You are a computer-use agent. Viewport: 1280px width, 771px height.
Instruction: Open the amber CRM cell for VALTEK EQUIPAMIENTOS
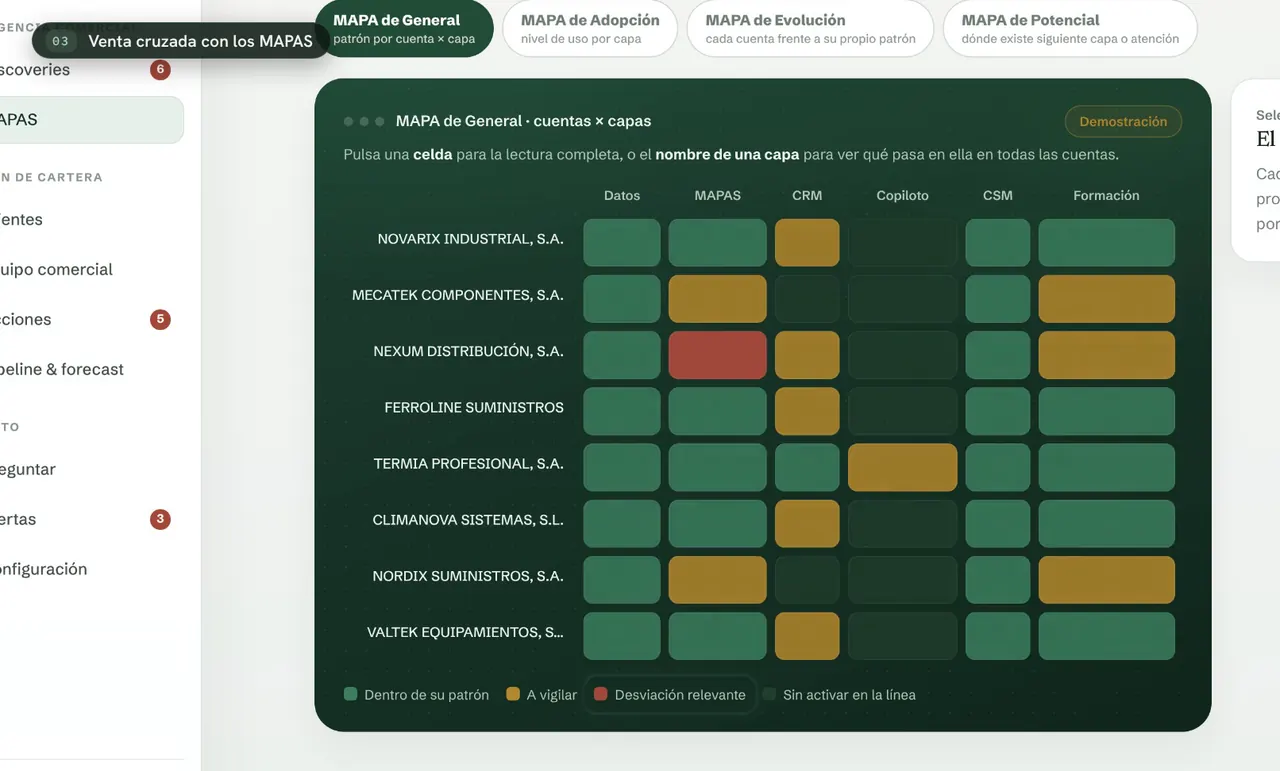coord(807,636)
